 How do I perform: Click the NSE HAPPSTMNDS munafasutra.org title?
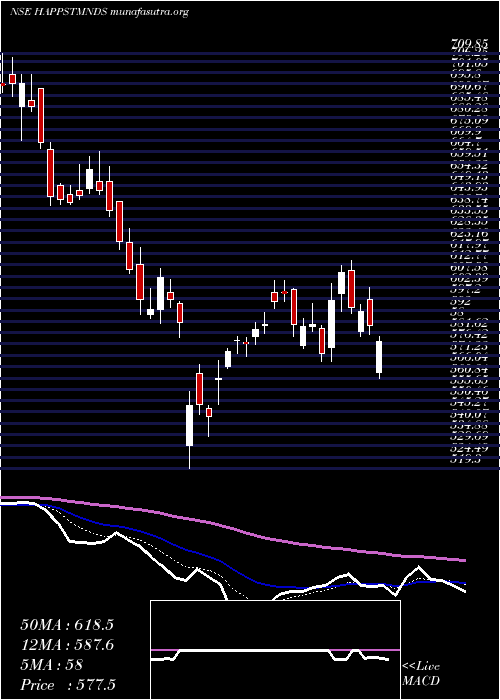99,12
